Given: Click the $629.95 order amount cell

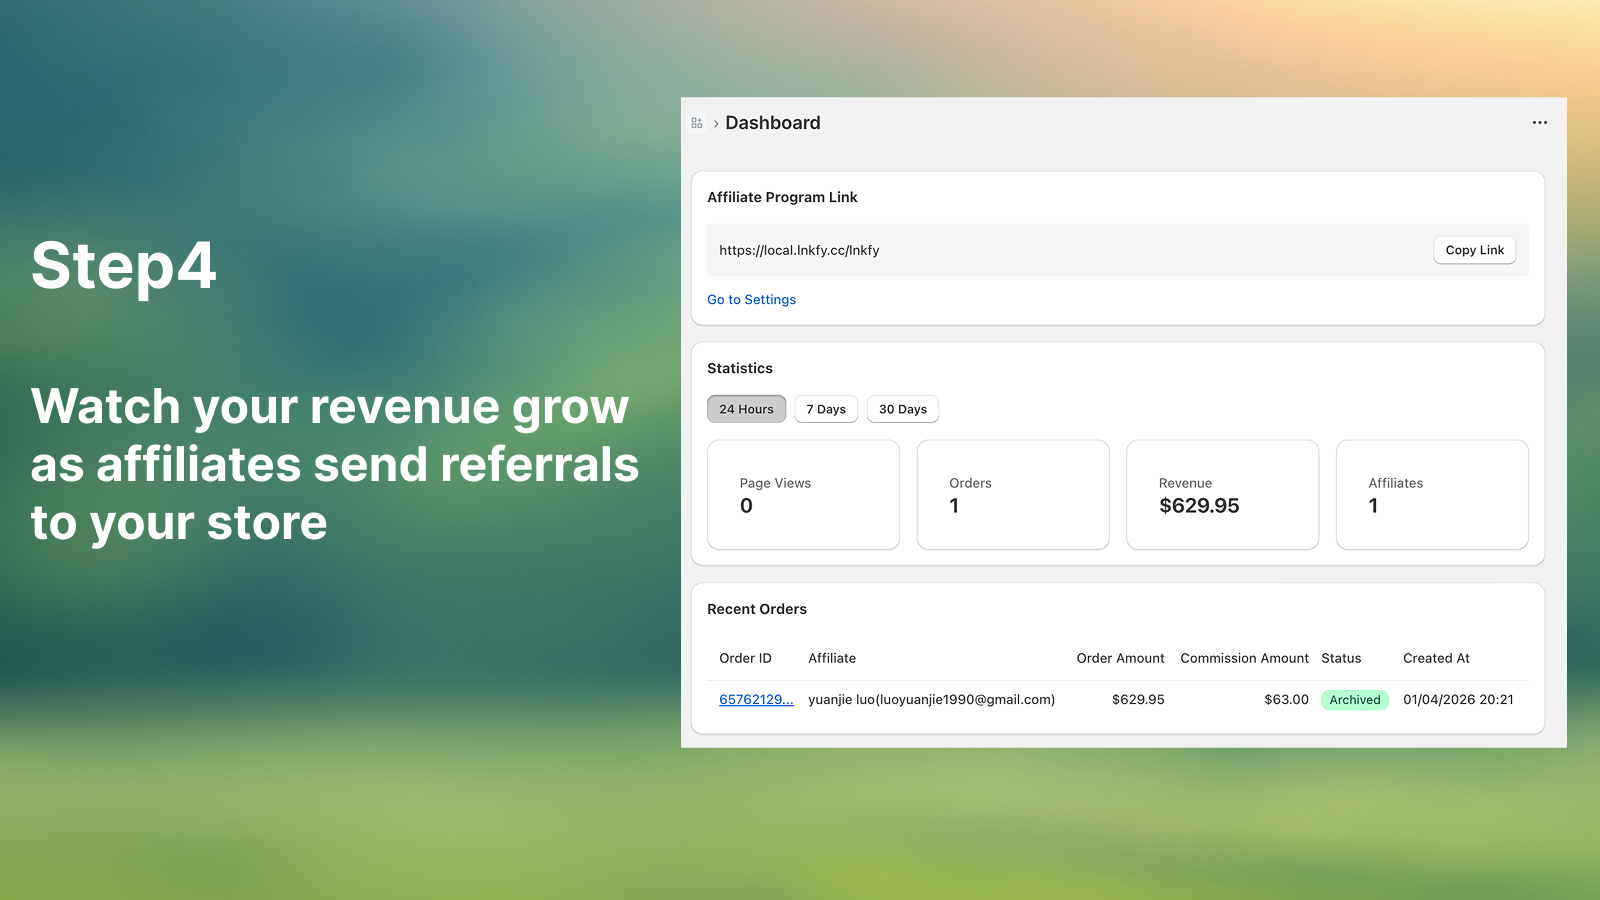Looking at the screenshot, I should [1138, 700].
